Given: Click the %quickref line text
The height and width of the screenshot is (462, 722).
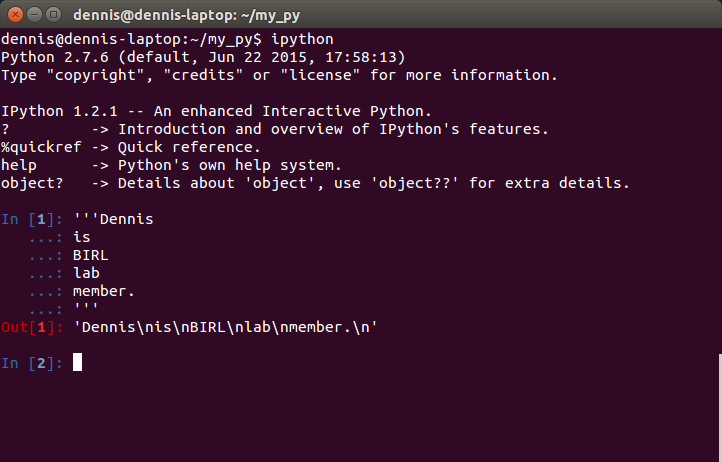Looking at the screenshot, I should [131, 147].
